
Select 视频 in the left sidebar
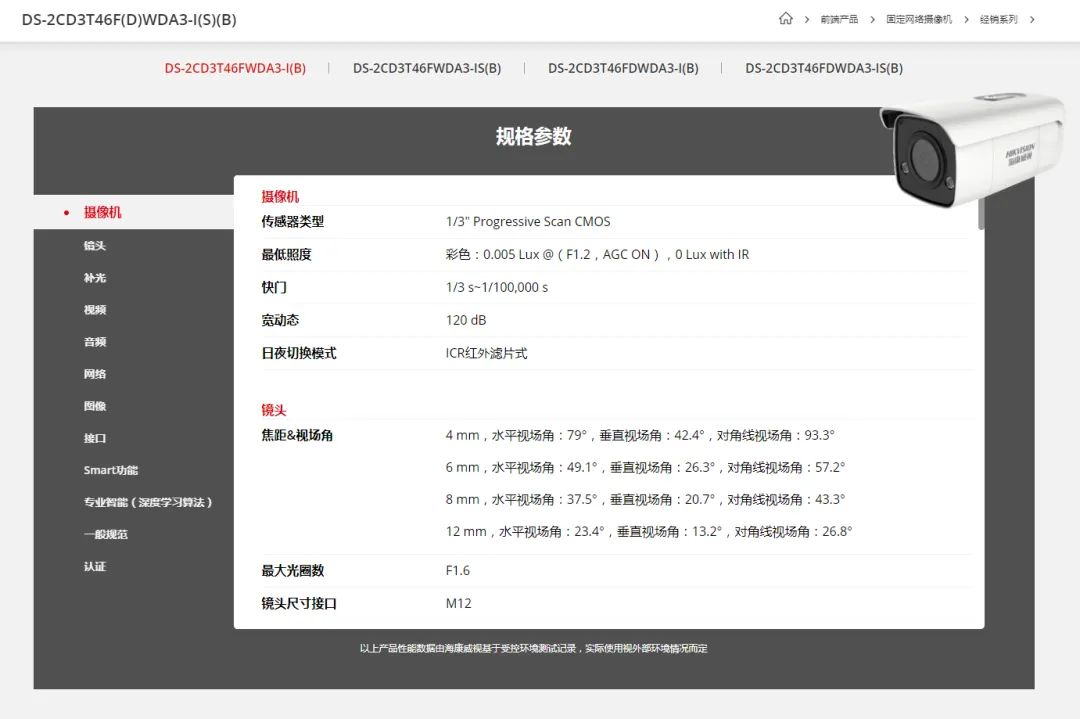click(x=95, y=310)
